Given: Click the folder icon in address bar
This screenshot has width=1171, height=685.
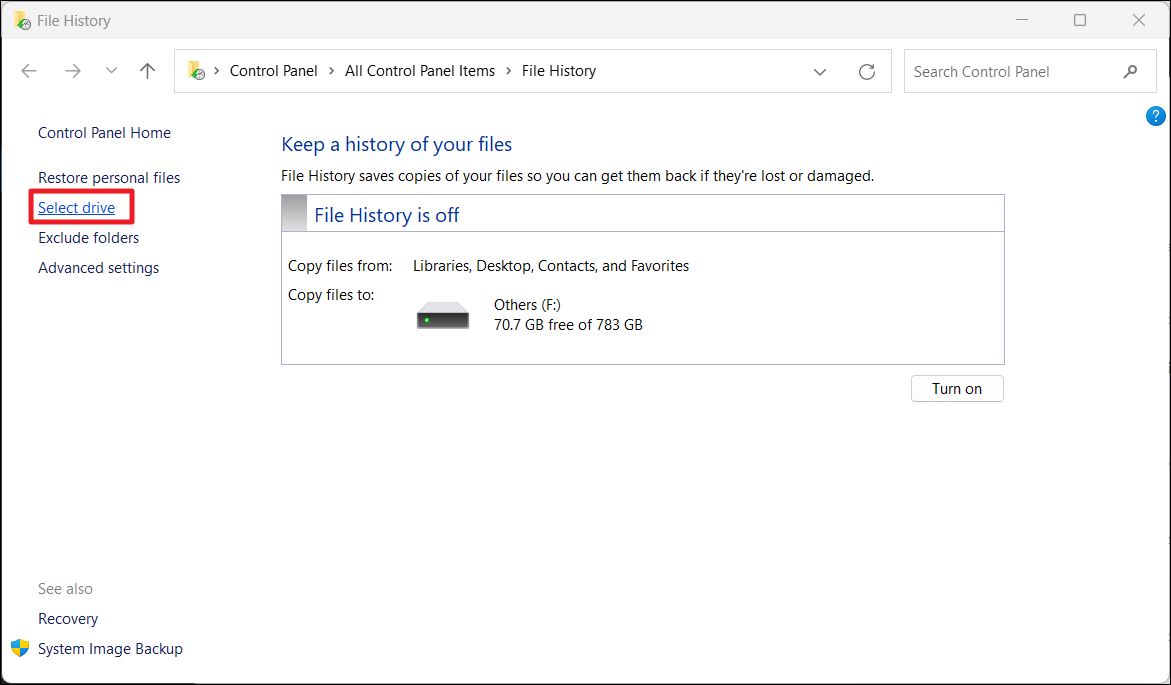Looking at the screenshot, I should 196,71.
